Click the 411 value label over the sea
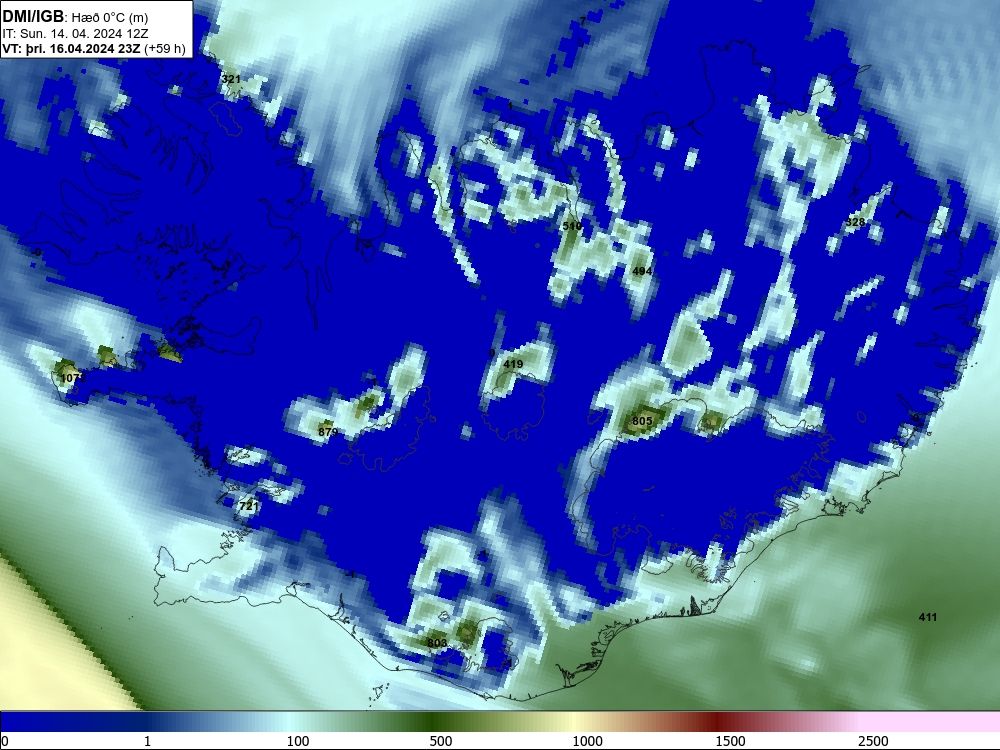 (928, 617)
